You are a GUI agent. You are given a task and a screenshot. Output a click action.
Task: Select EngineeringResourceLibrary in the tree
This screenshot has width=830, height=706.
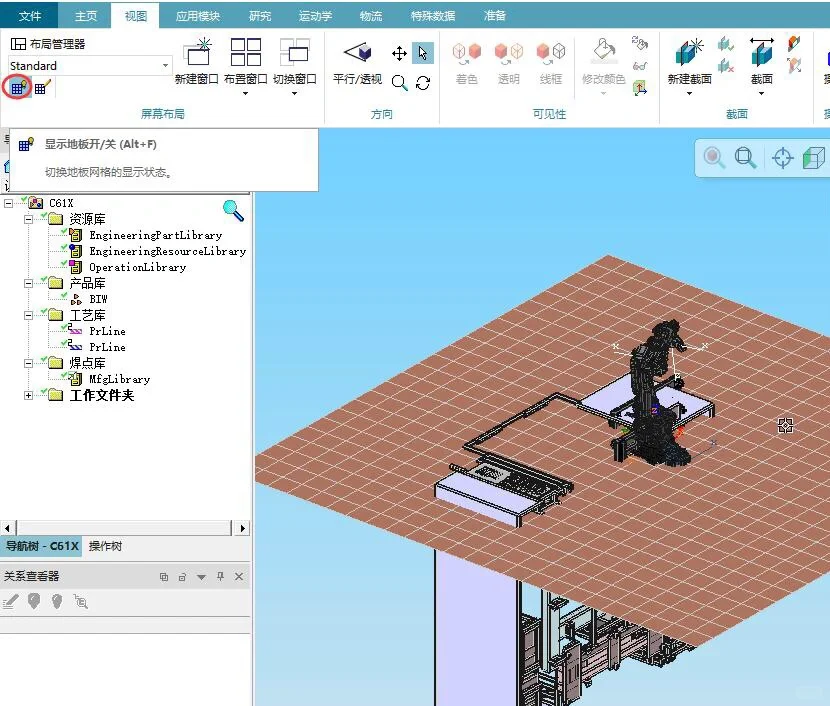coord(168,251)
